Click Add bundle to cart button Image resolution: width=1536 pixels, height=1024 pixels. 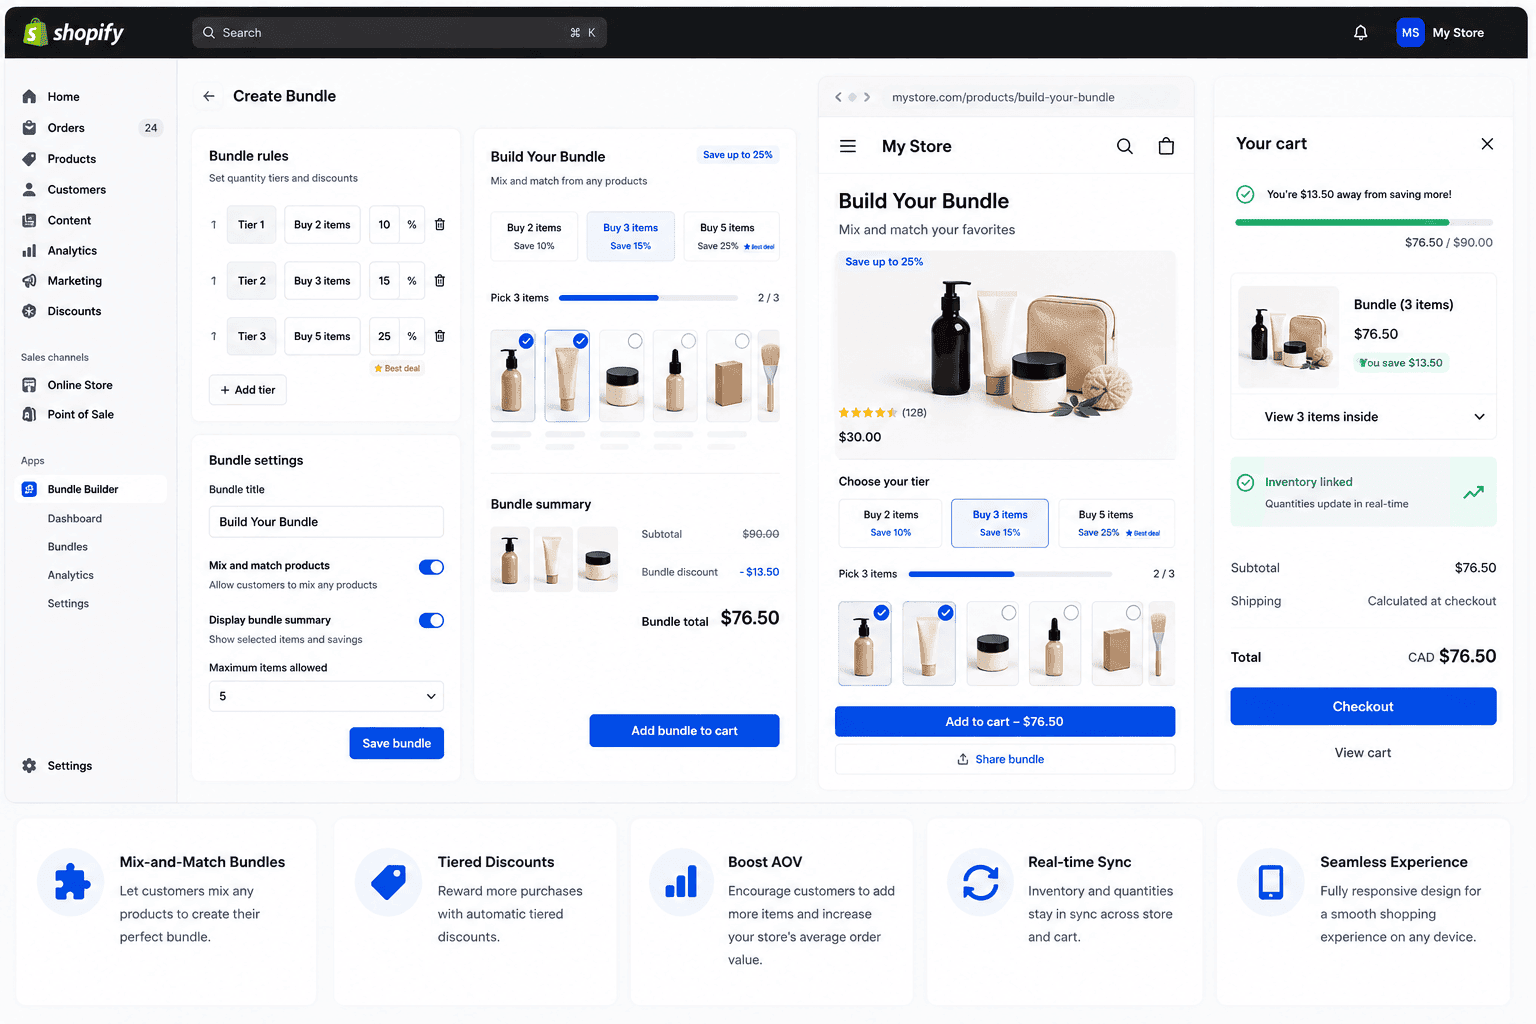tap(684, 731)
